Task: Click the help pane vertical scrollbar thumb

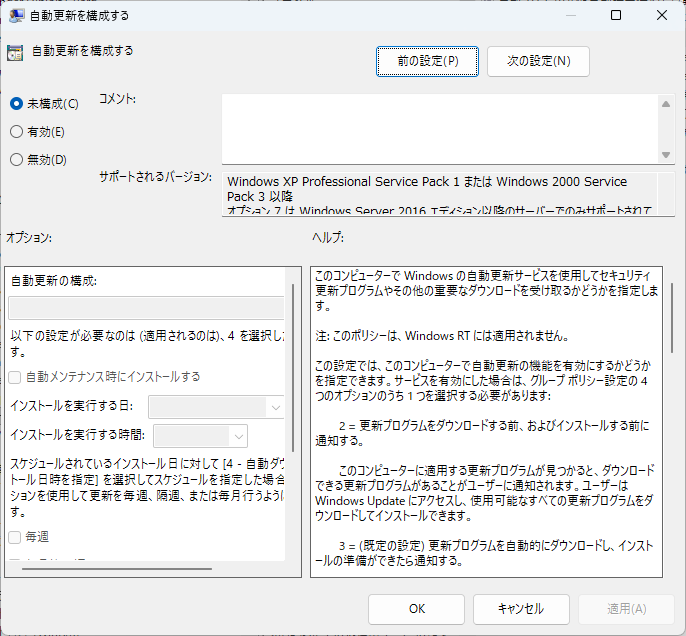Action: [672, 318]
